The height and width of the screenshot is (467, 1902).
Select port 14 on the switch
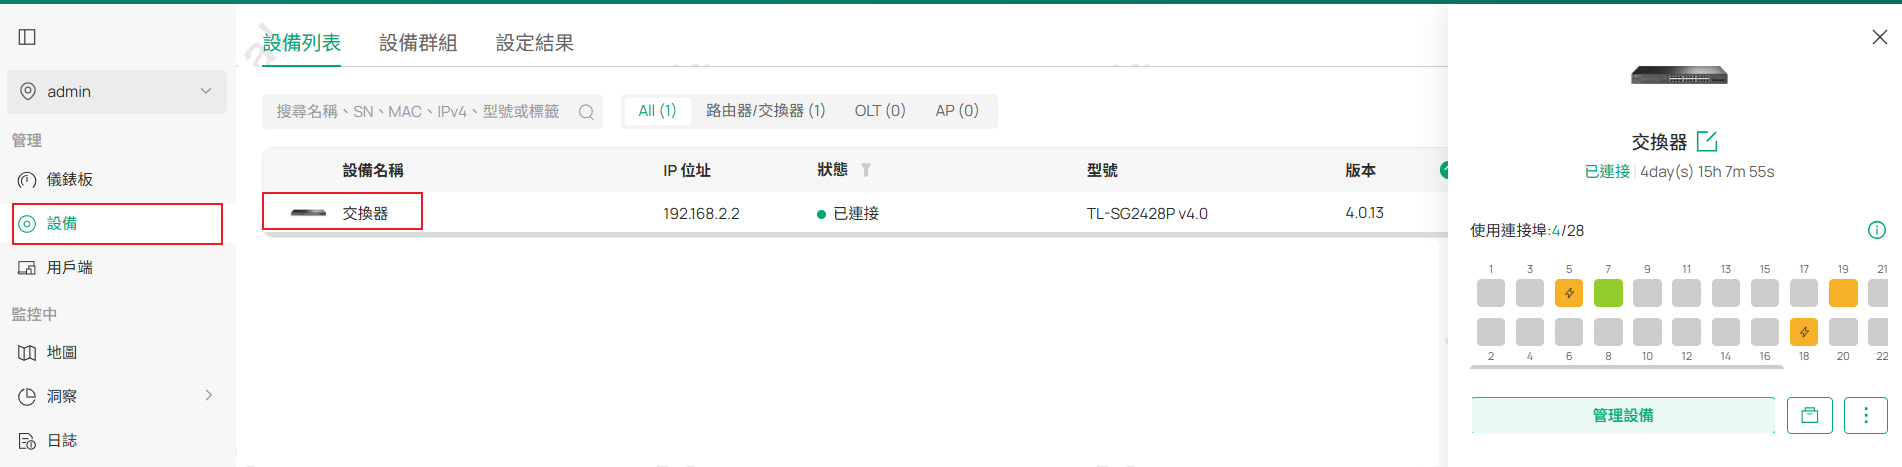pyautogui.click(x=1726, y=332)
